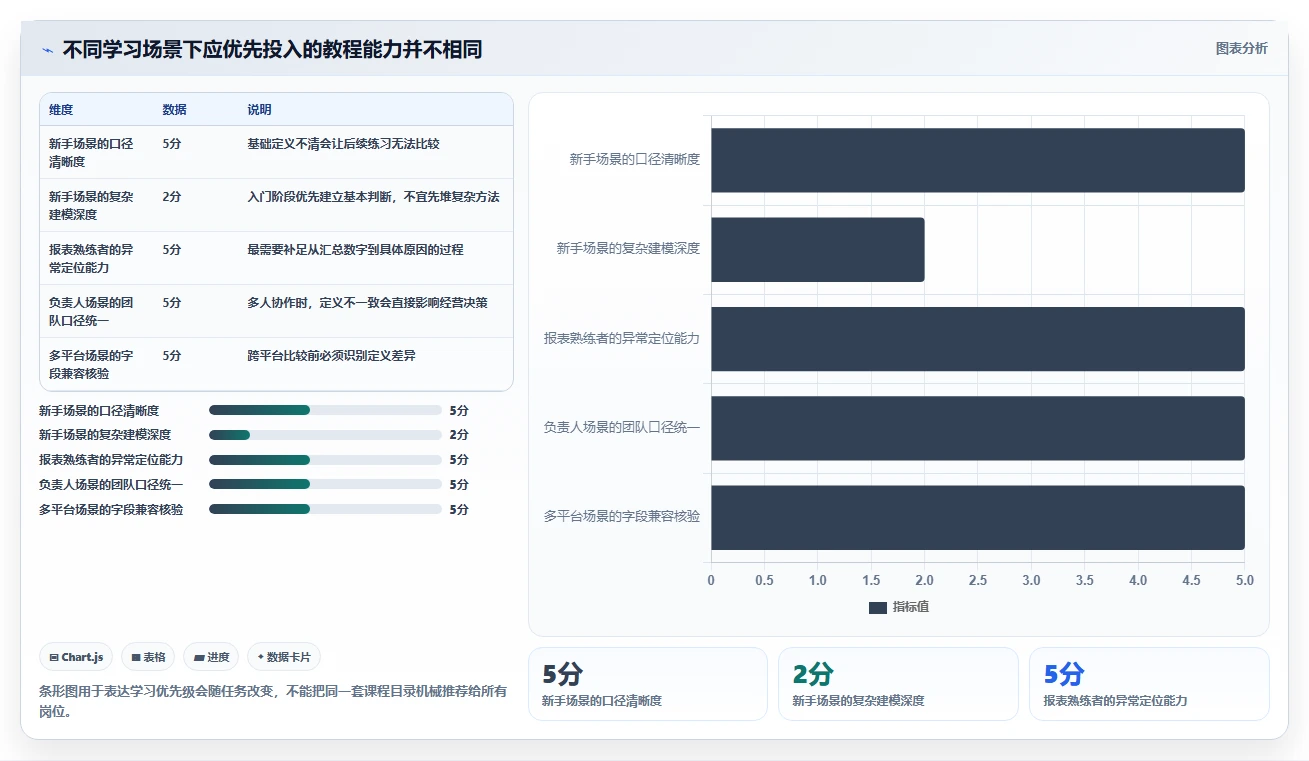Open the 2分 card for 新手场景的复杂建模深度

pos(898,684)
